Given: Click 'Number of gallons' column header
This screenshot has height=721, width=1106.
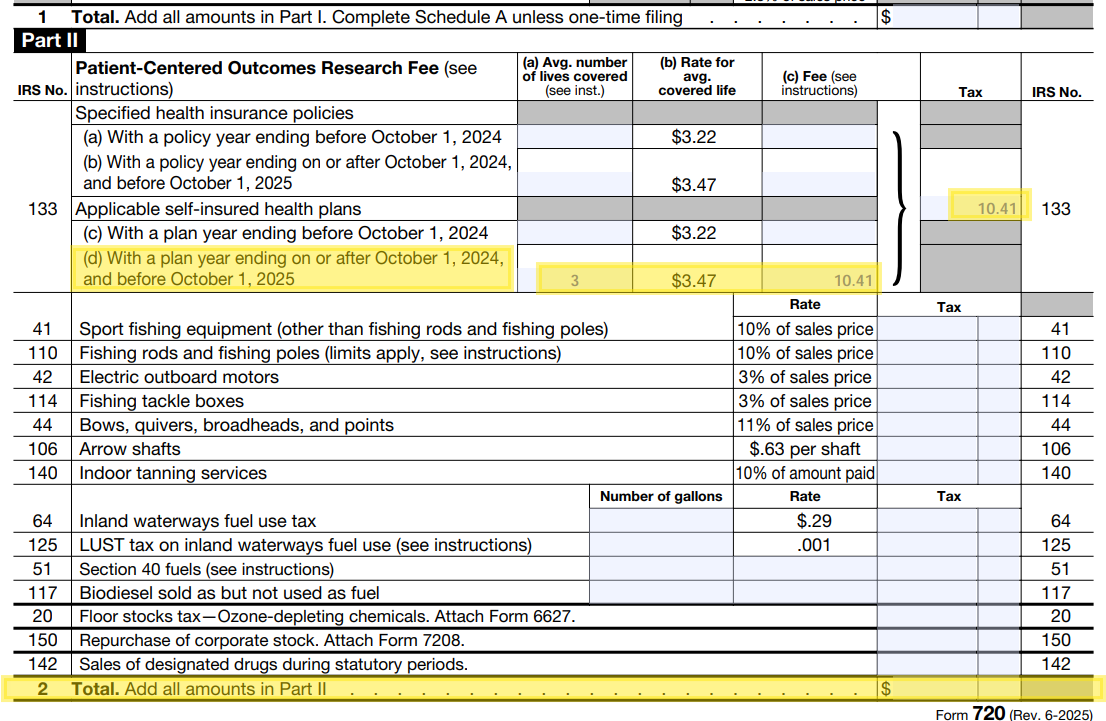Looking at the screenshot, I should (661, 496).
